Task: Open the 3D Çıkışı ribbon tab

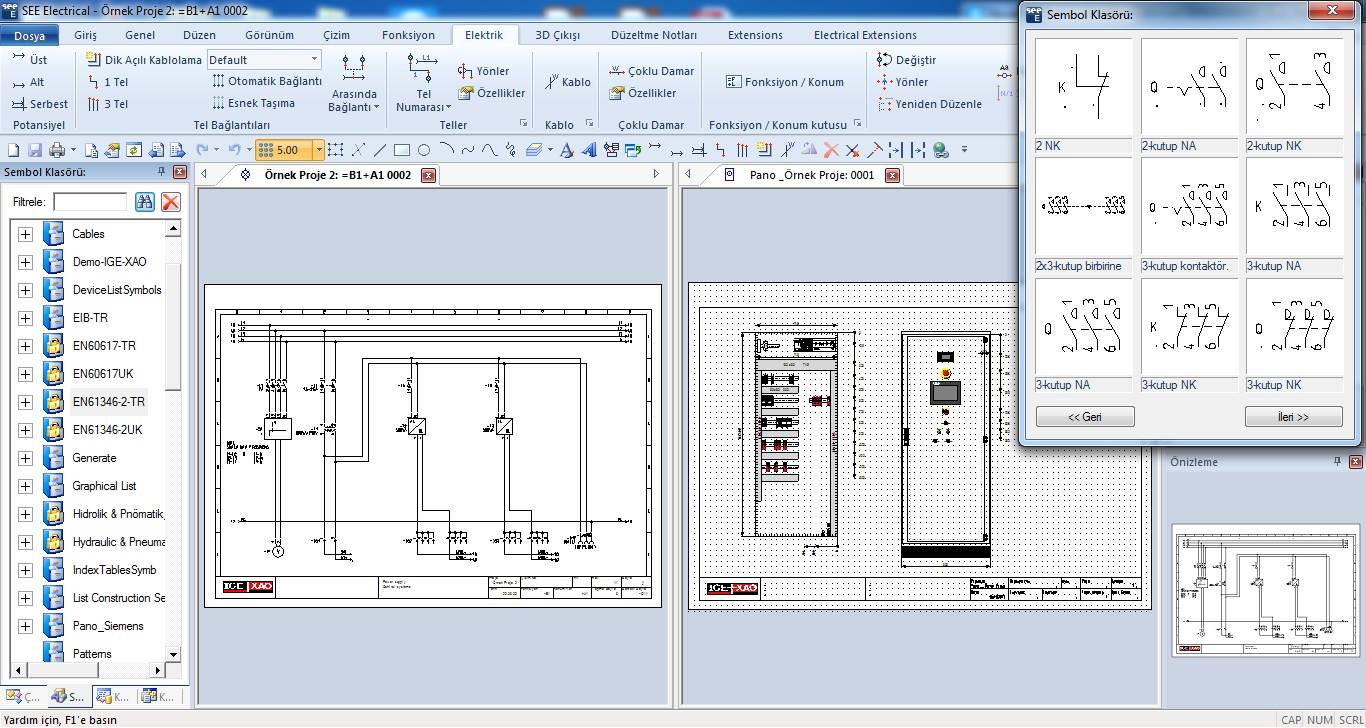Action: pos(557,35)
